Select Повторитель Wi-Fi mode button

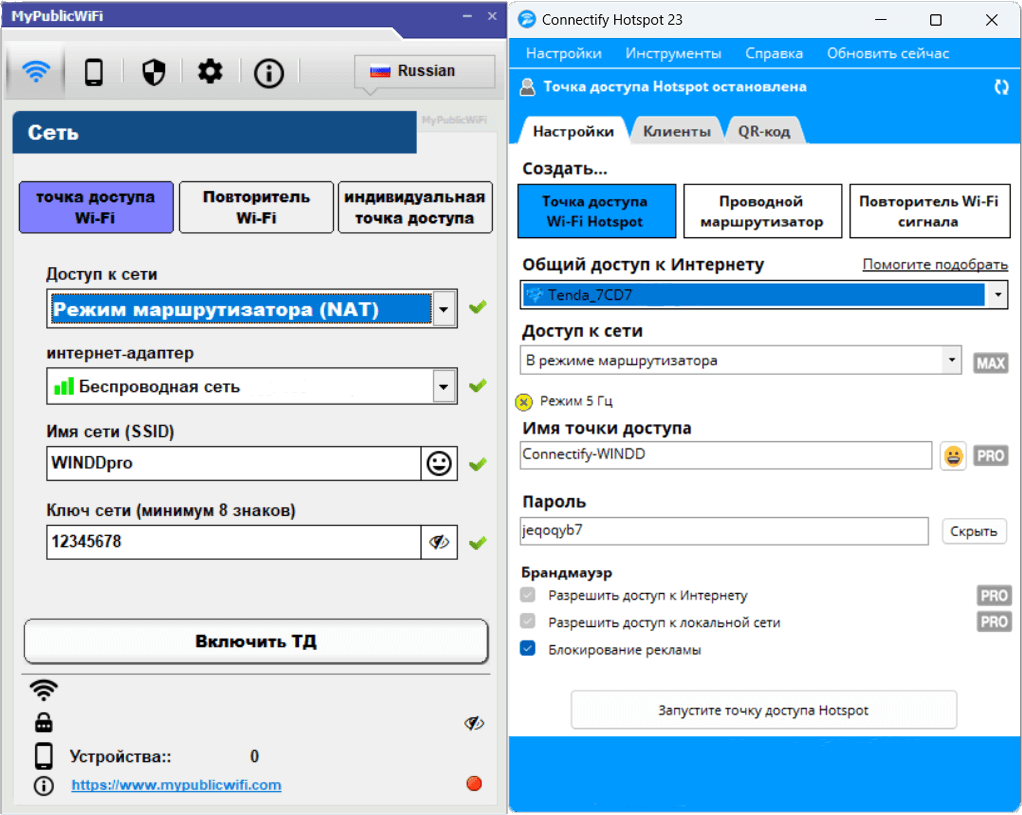pyautogui.click(x=256, y=207)
